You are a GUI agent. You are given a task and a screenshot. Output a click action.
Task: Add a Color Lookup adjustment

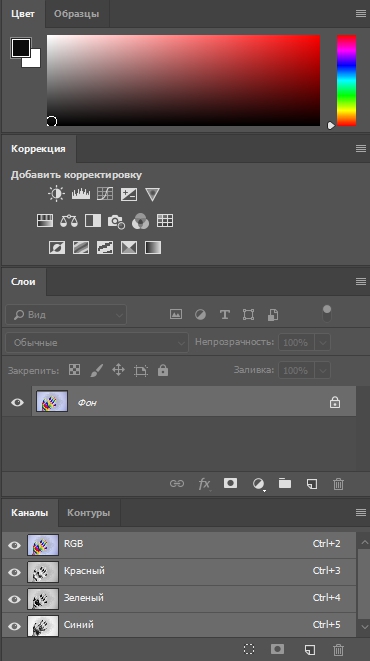pyautogui.click(x=165, y=220)
